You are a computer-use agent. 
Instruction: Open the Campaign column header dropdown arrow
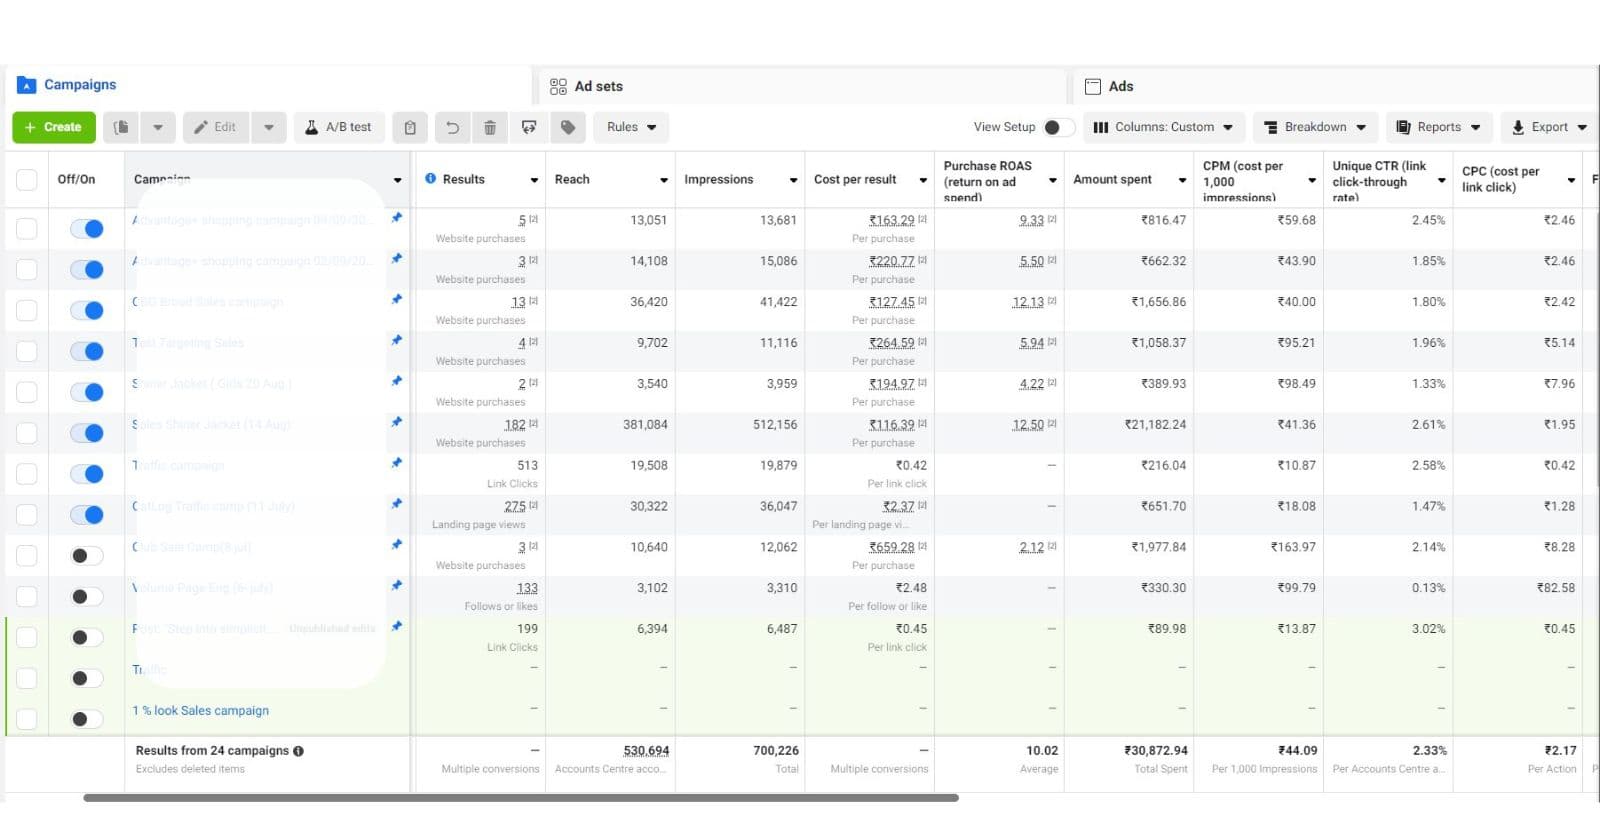coord(397,180)
